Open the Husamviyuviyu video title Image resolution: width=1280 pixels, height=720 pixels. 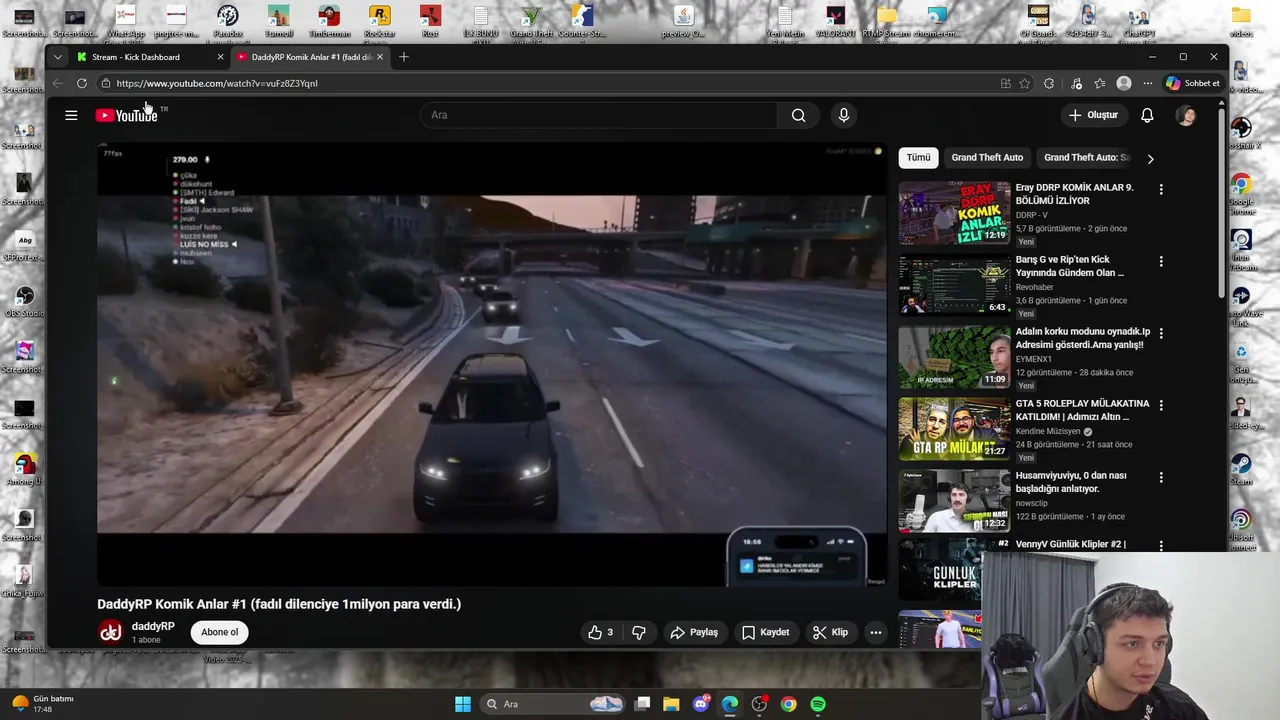1071,482
